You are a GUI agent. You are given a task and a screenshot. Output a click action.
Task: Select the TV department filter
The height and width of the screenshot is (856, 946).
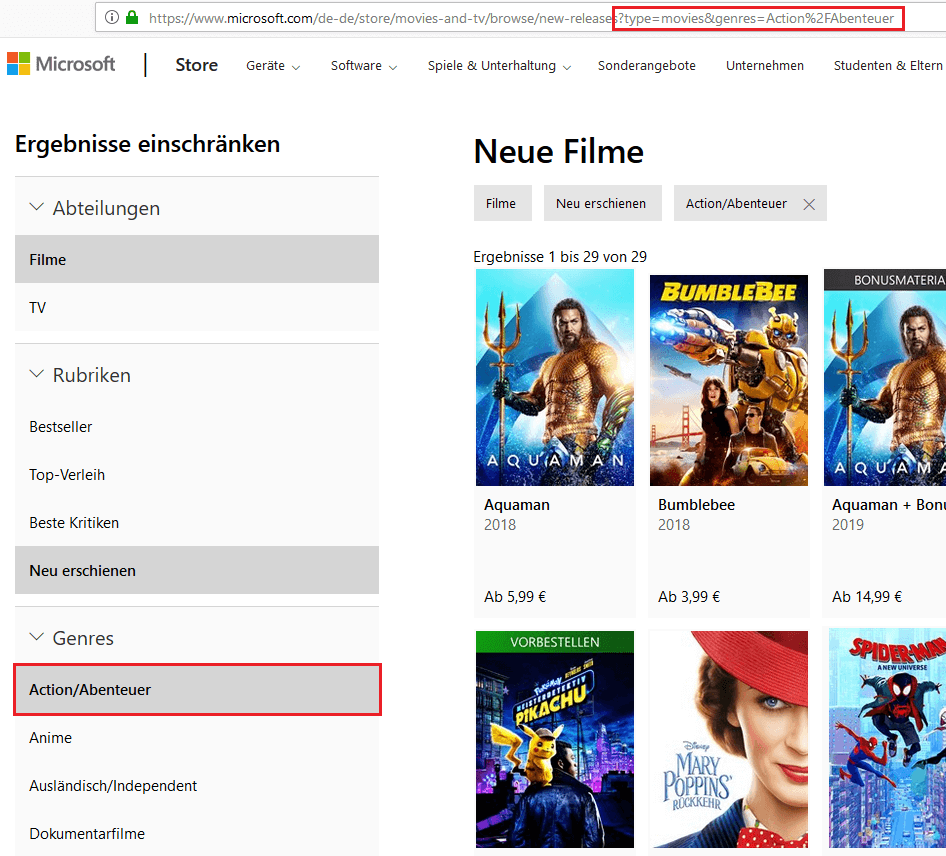[x=197, y=307]
